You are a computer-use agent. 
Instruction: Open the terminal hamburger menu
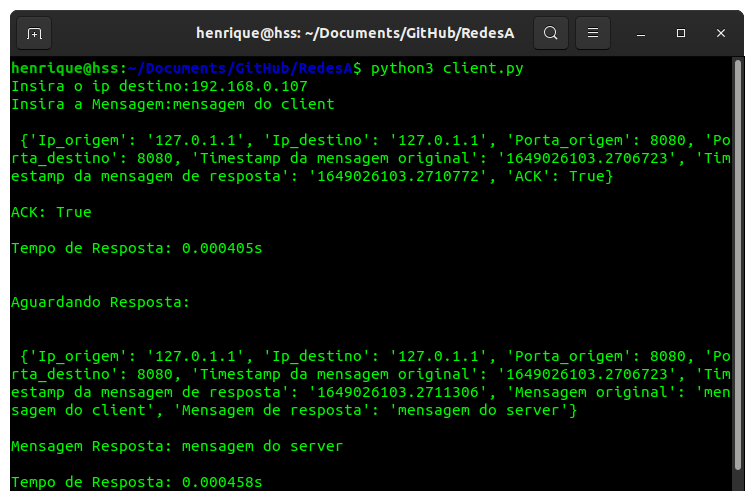[593, 33]
